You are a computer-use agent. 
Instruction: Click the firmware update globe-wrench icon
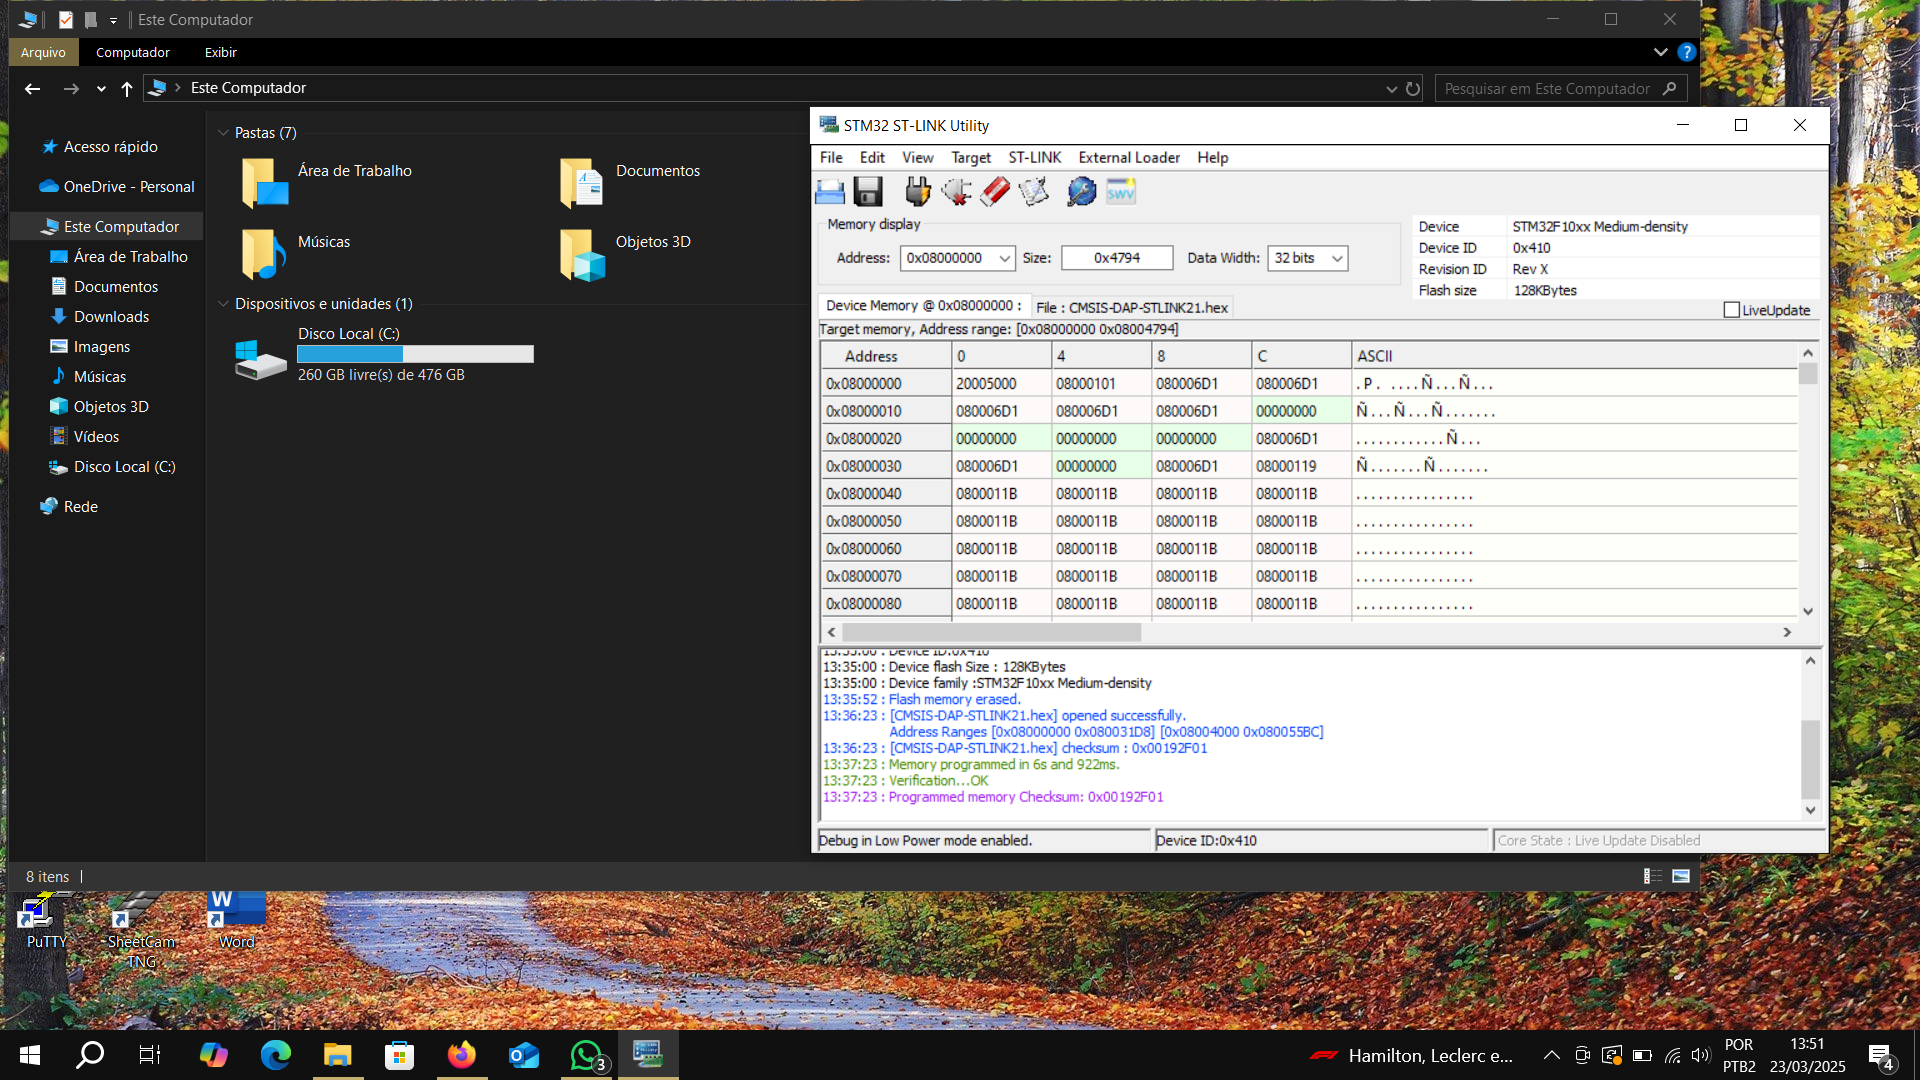pos(1081,191)
